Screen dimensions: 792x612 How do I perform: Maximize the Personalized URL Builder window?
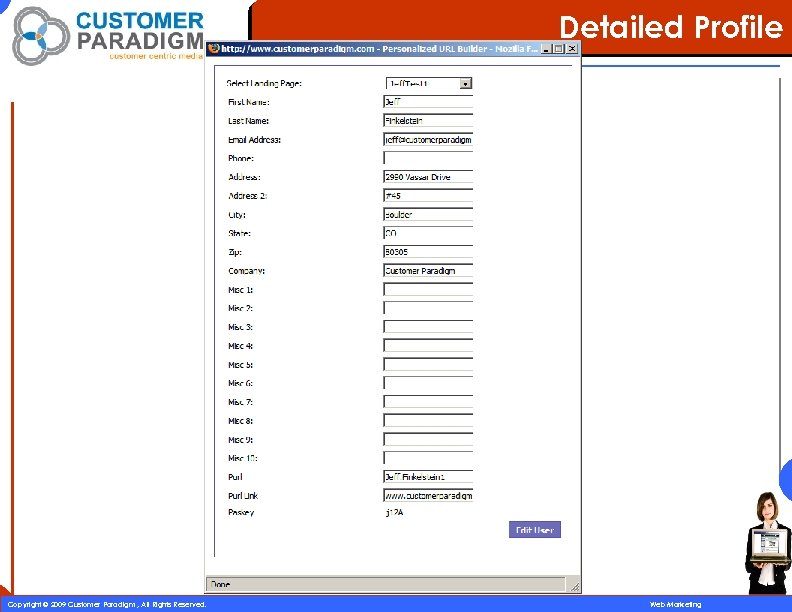coord(558,49)
